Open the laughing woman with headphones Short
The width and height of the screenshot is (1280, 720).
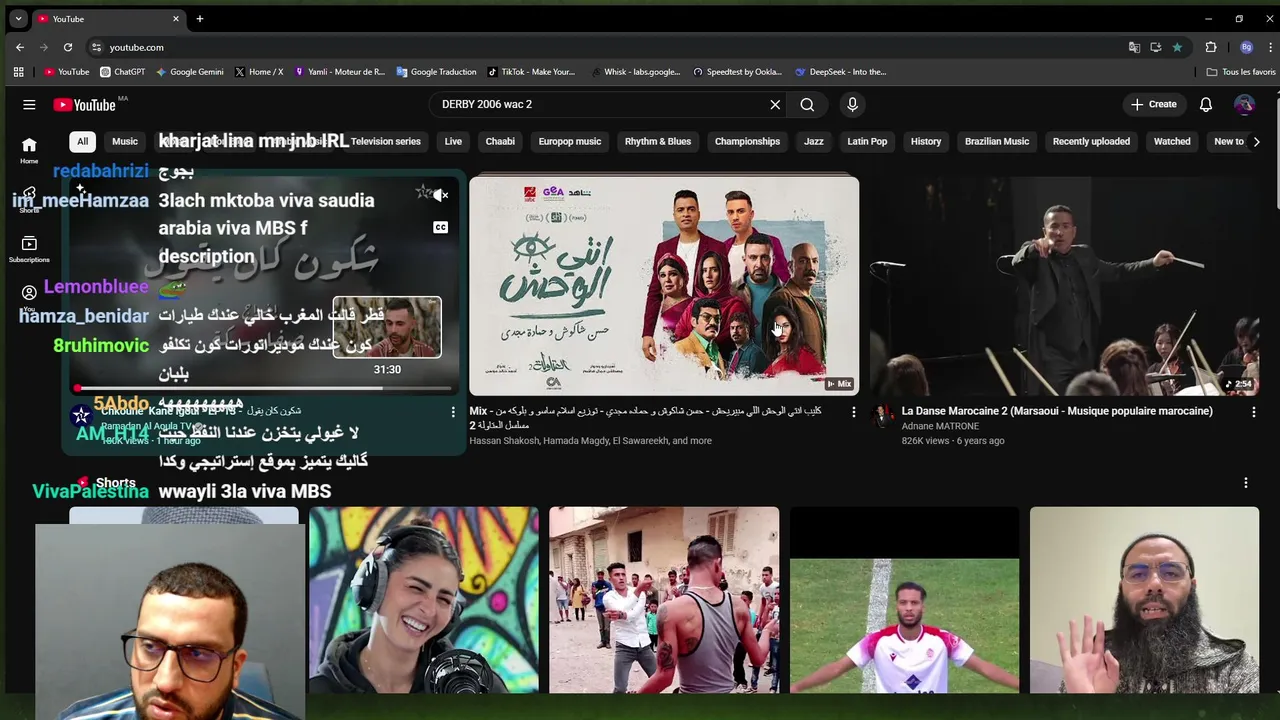click(x=424, y=600)
